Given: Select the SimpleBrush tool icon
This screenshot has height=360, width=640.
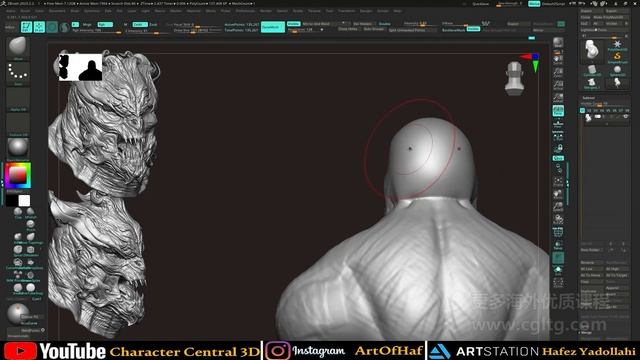Looking at the screenshot, I should pyautogui.click(x=617, y=57).
